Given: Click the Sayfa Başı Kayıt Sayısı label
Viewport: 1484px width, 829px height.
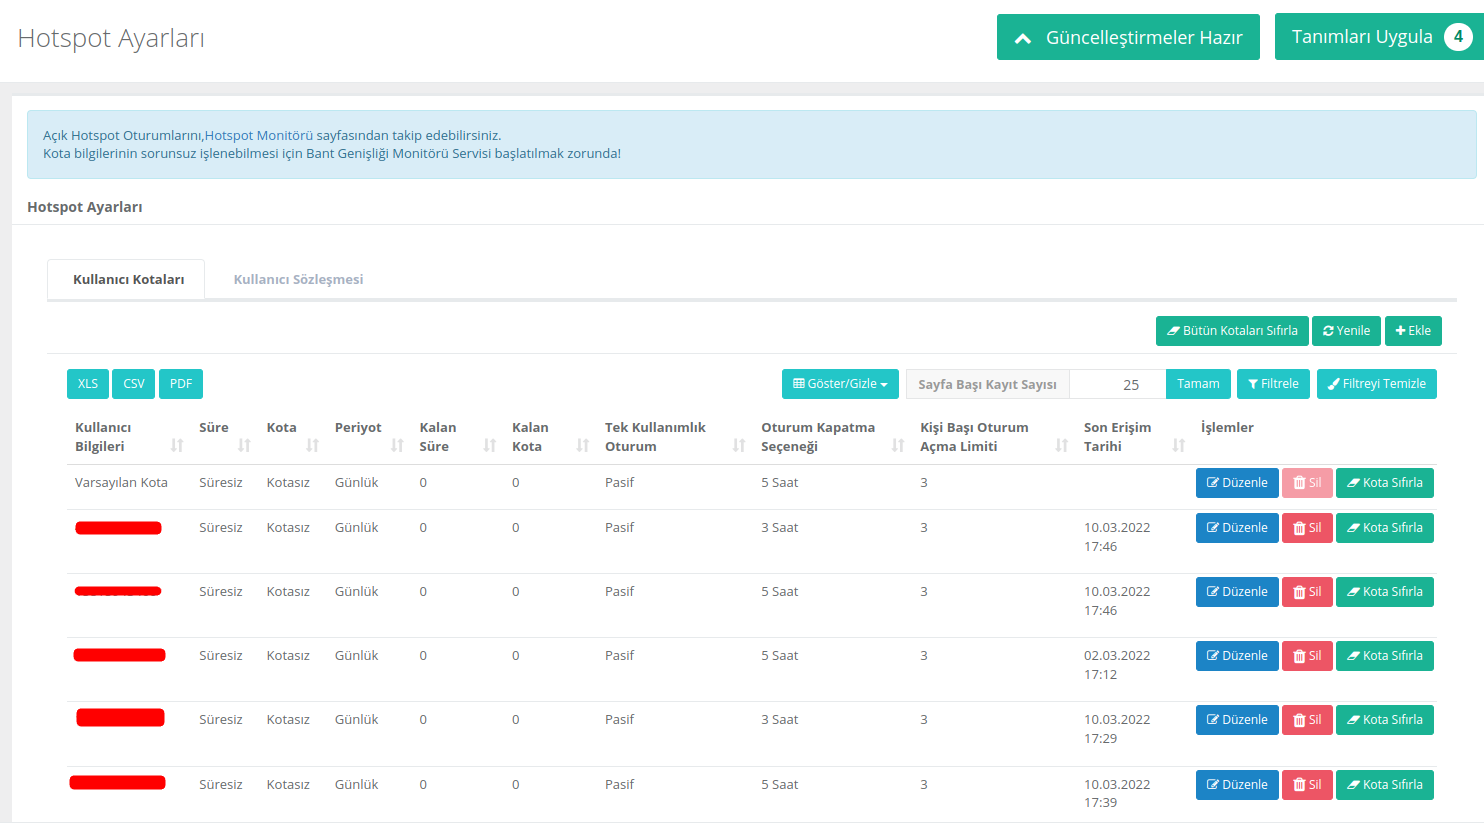Looking at the screenshot, I should (x=987, y=384).
